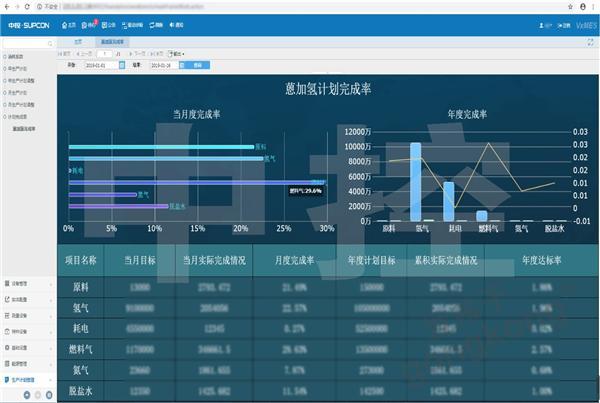Select first tree item under sidebar search

click(x=13, y=57)
